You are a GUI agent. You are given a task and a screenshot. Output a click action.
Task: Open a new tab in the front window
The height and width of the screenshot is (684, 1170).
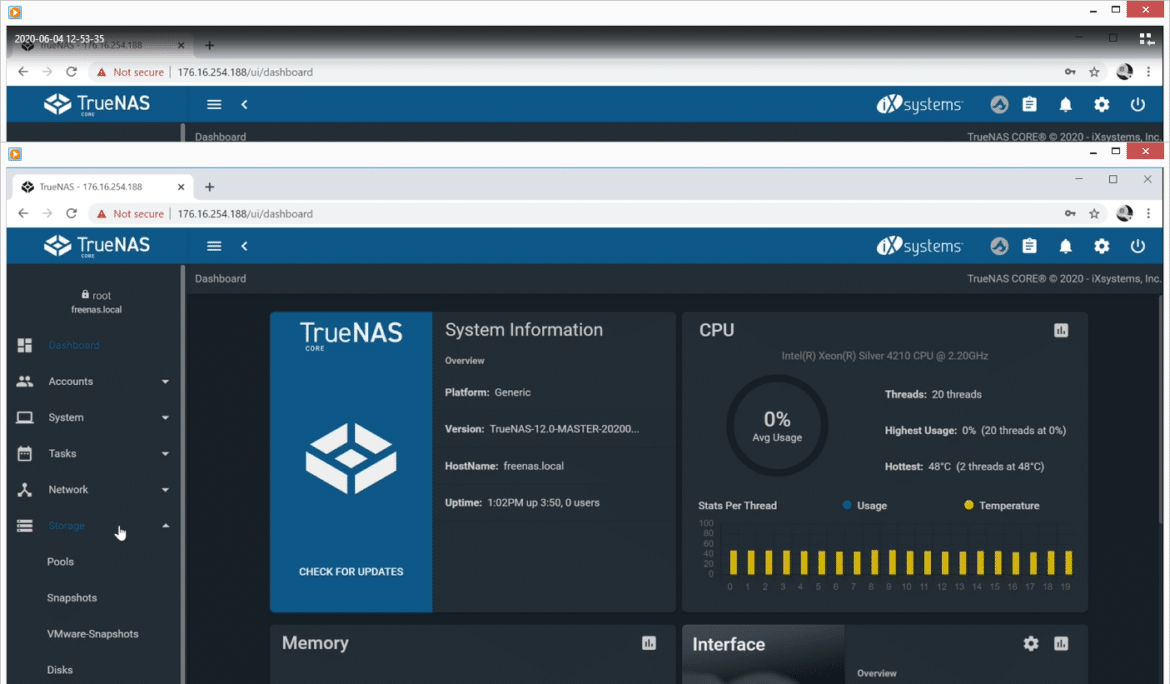pos(210,186)
